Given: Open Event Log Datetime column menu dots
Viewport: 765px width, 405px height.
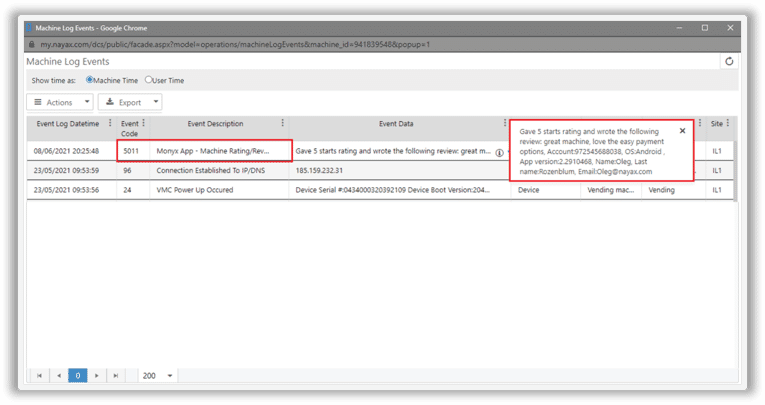Looking at the screenshot, I should point(110,123).
